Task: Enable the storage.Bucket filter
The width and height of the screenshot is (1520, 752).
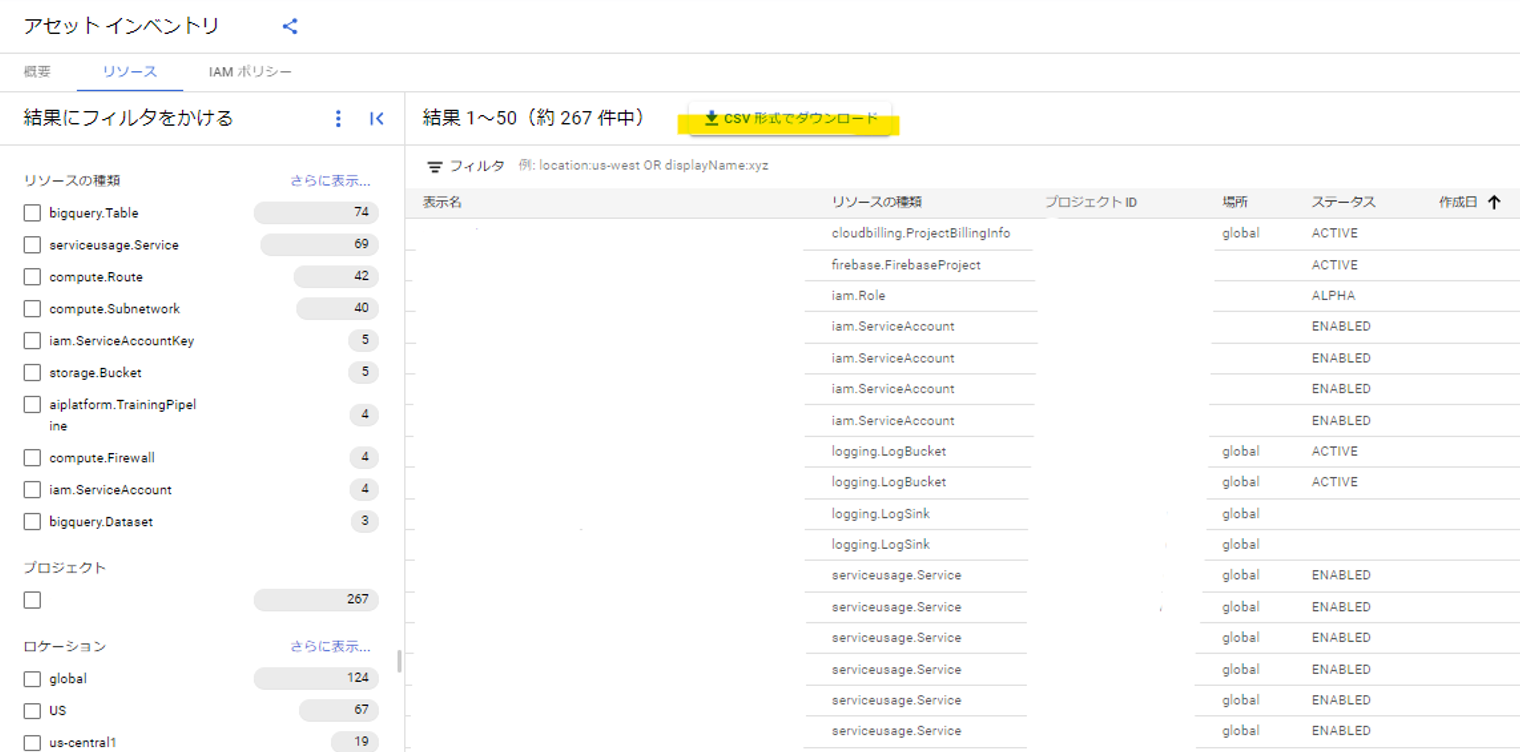Action: click(30, 372)
